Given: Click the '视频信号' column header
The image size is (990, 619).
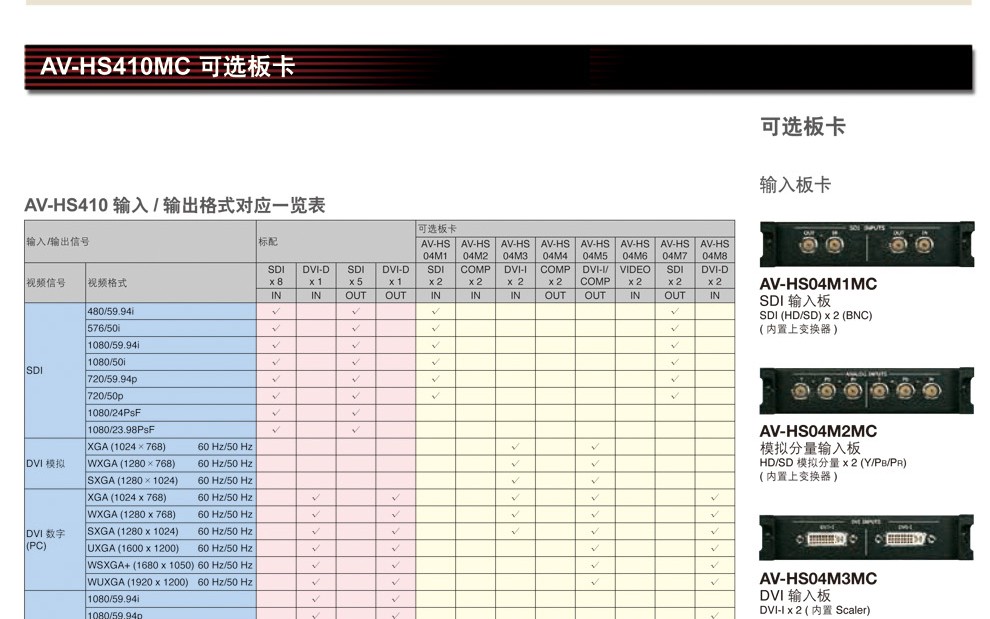Looking at the screenshot, I should click(x=55, y=282).
